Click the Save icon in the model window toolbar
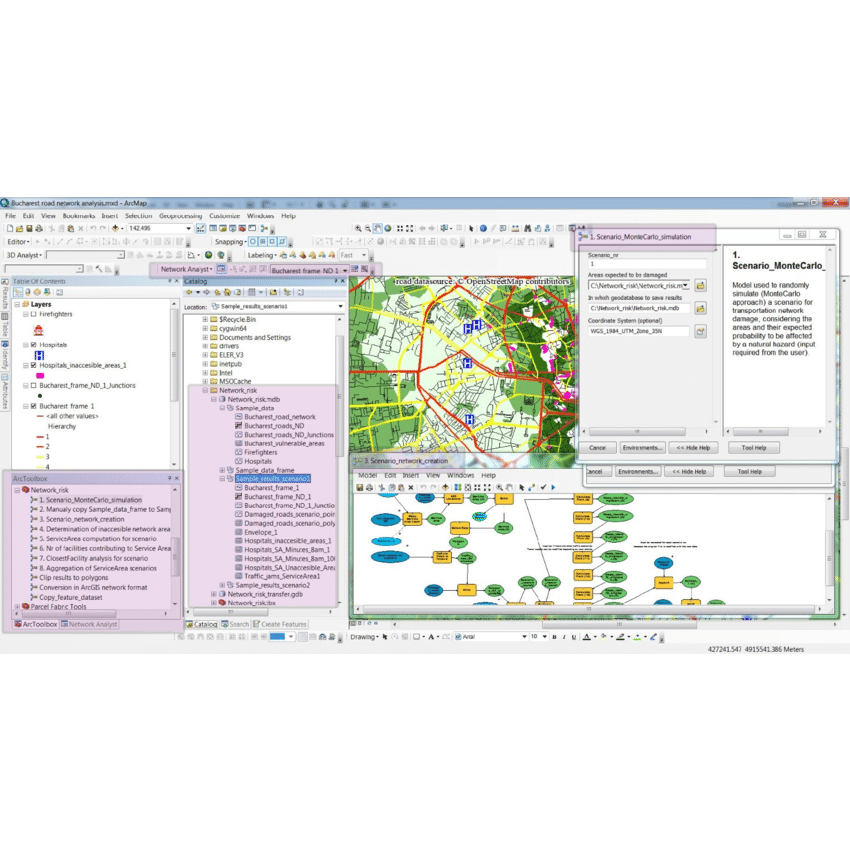This screenshot has height=850, width=850. [x=359, y=487]
